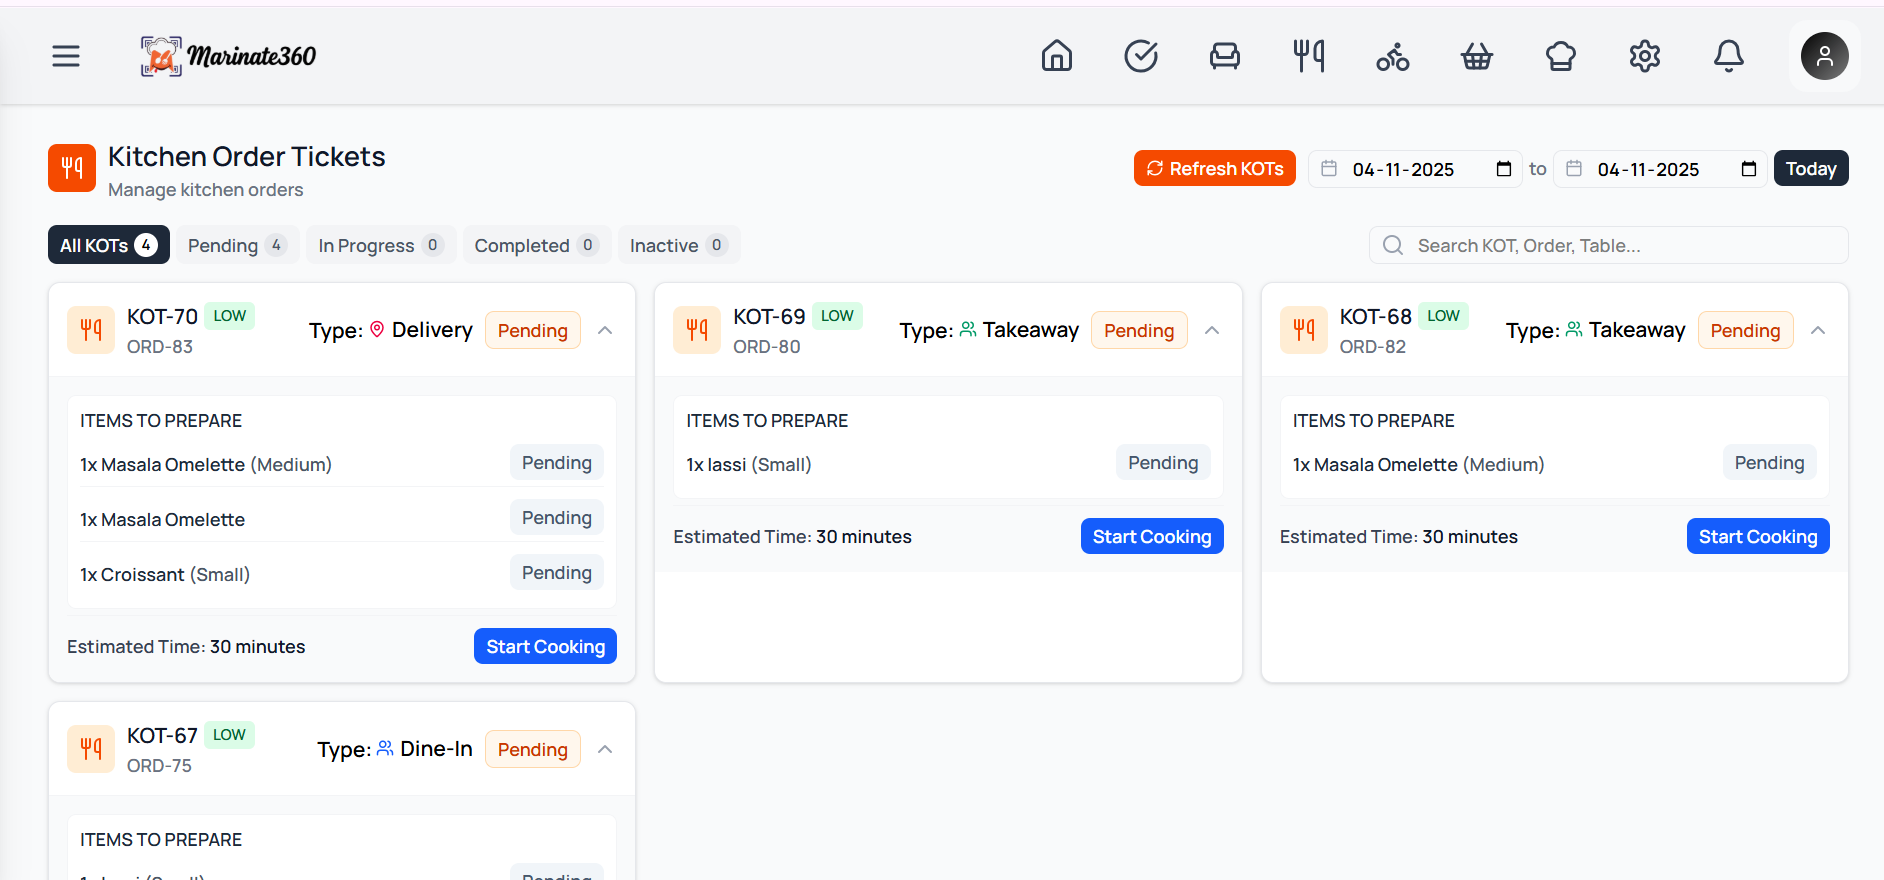Open the delivery bike icon
Image resolution: width=1884 pixels, height=880 pixels.
click(x=1392, y=57)
